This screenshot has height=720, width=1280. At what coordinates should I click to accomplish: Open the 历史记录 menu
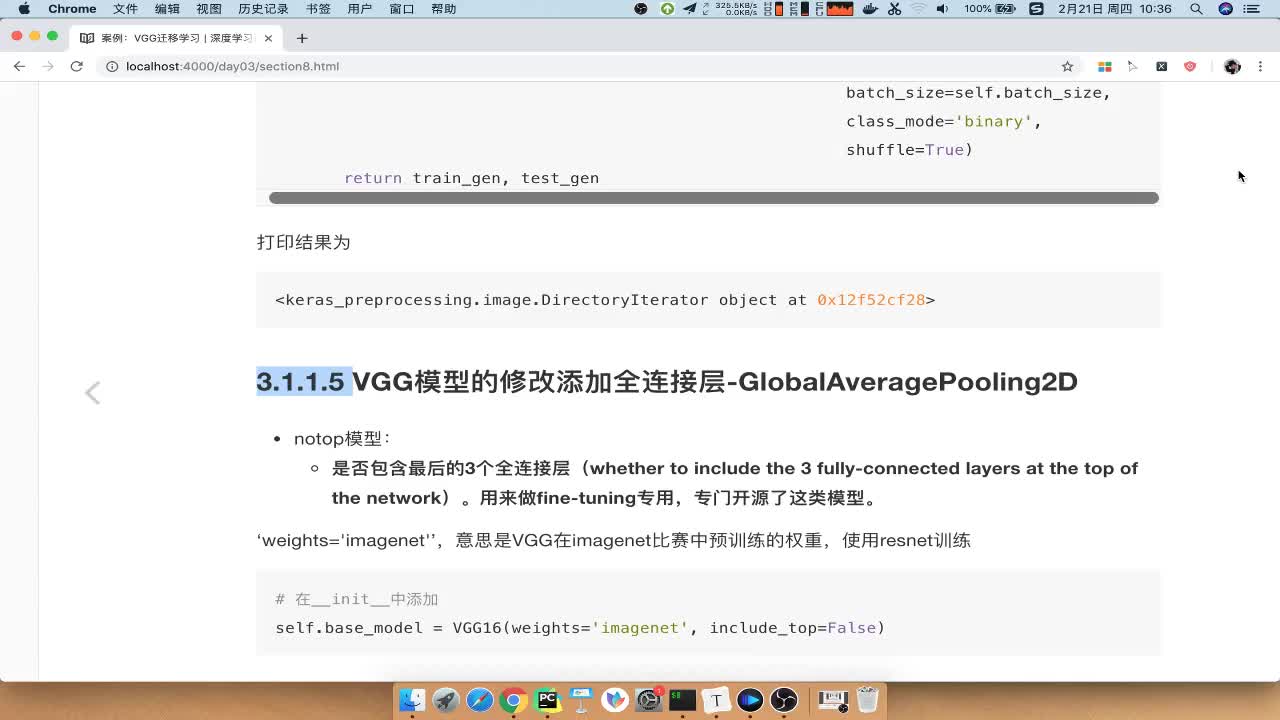(263, 9)
